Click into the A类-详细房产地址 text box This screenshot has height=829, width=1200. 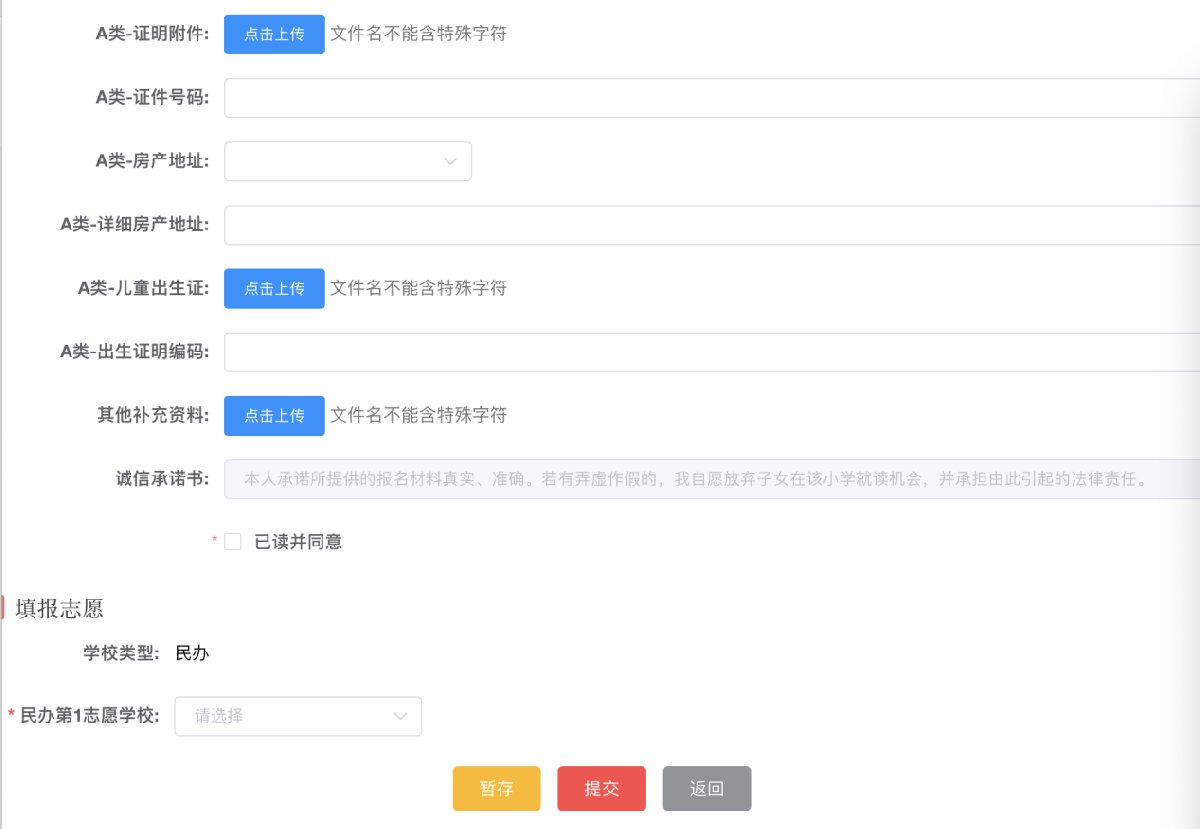[700, 225]
